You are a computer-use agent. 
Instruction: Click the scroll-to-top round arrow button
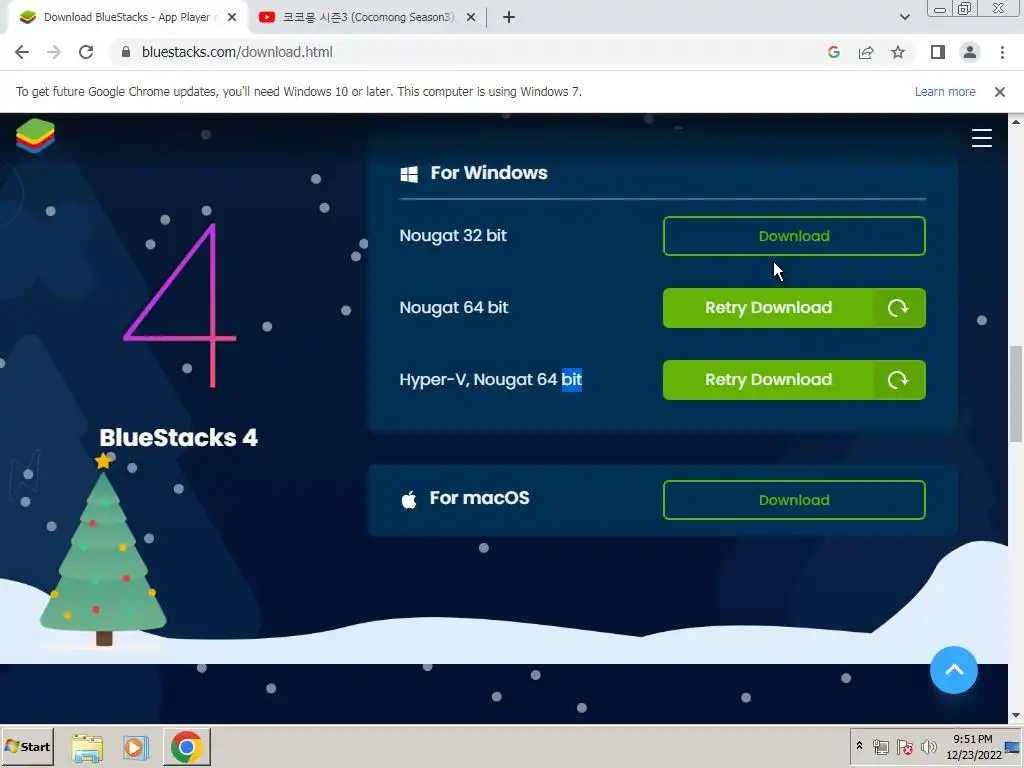[x=953, y=670]
